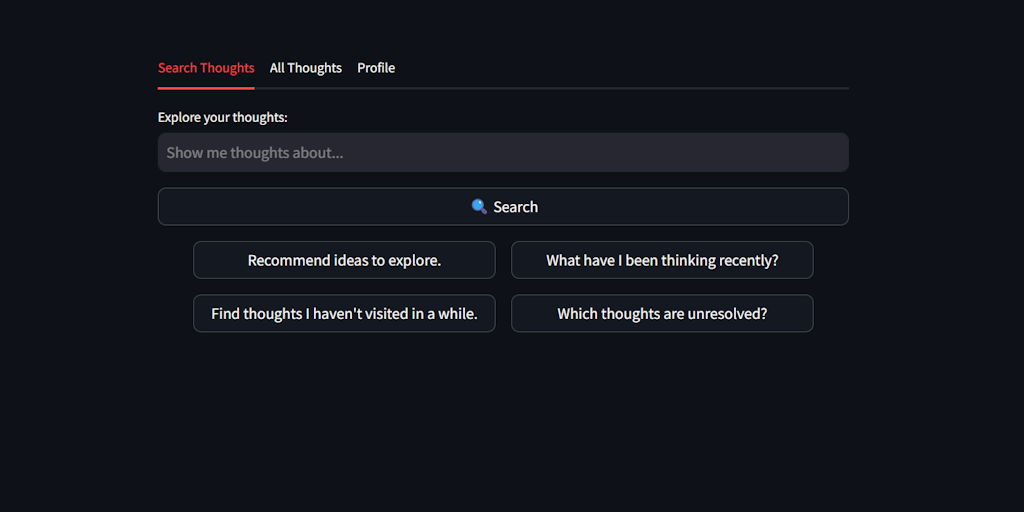Screen dimensions: 1024x512
Task: Select the Search Thoughts tab
Action: [x=206, y=68]
